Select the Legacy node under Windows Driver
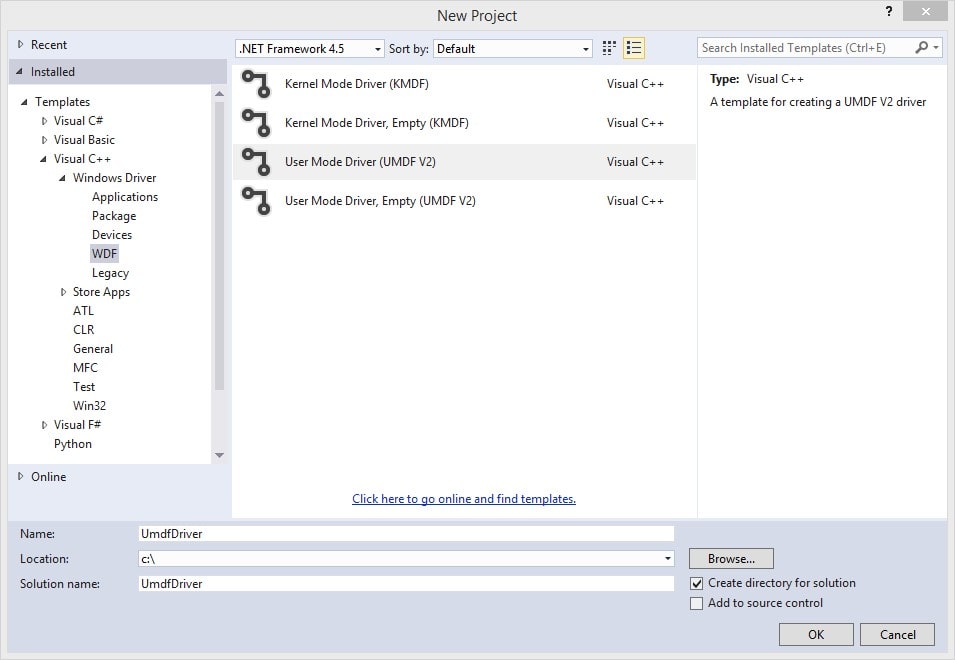The width and height of the screenshot is (955, 660). click(x=110, y=273)
